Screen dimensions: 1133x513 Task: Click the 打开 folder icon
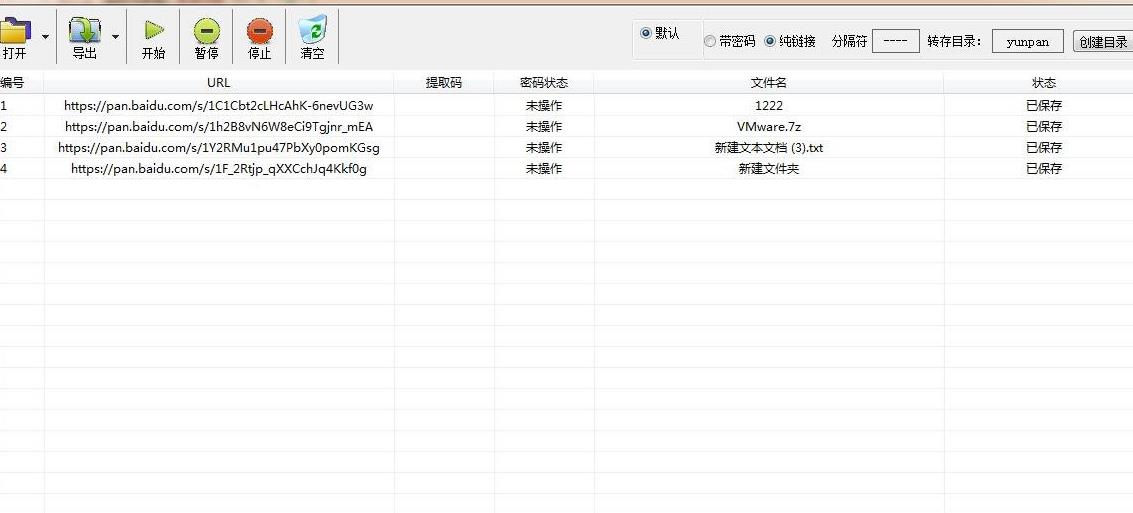click(x=14, y=30)
